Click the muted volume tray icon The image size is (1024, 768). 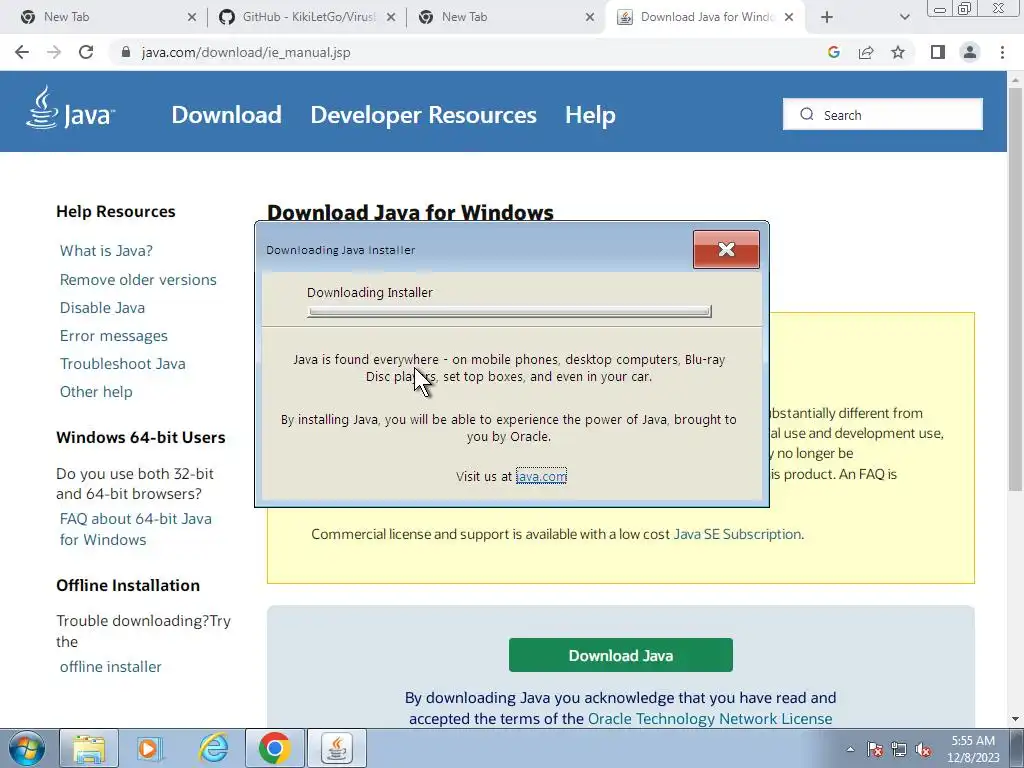923,749
